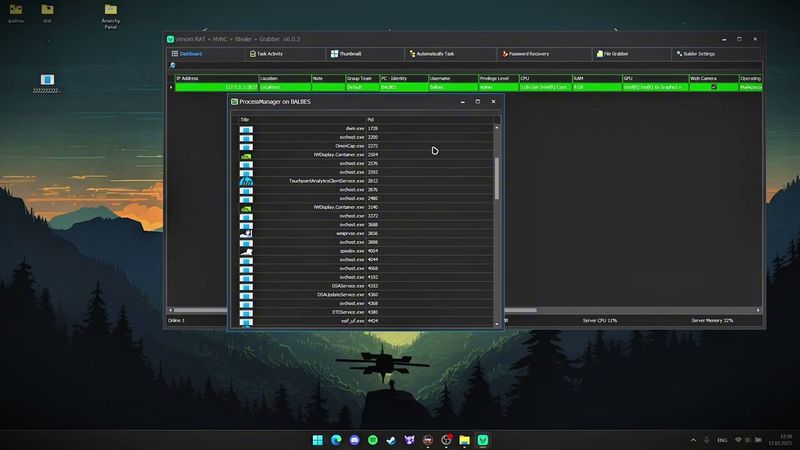
Task: Open File Explorer from the taskbar
Action: click(464, 440)
